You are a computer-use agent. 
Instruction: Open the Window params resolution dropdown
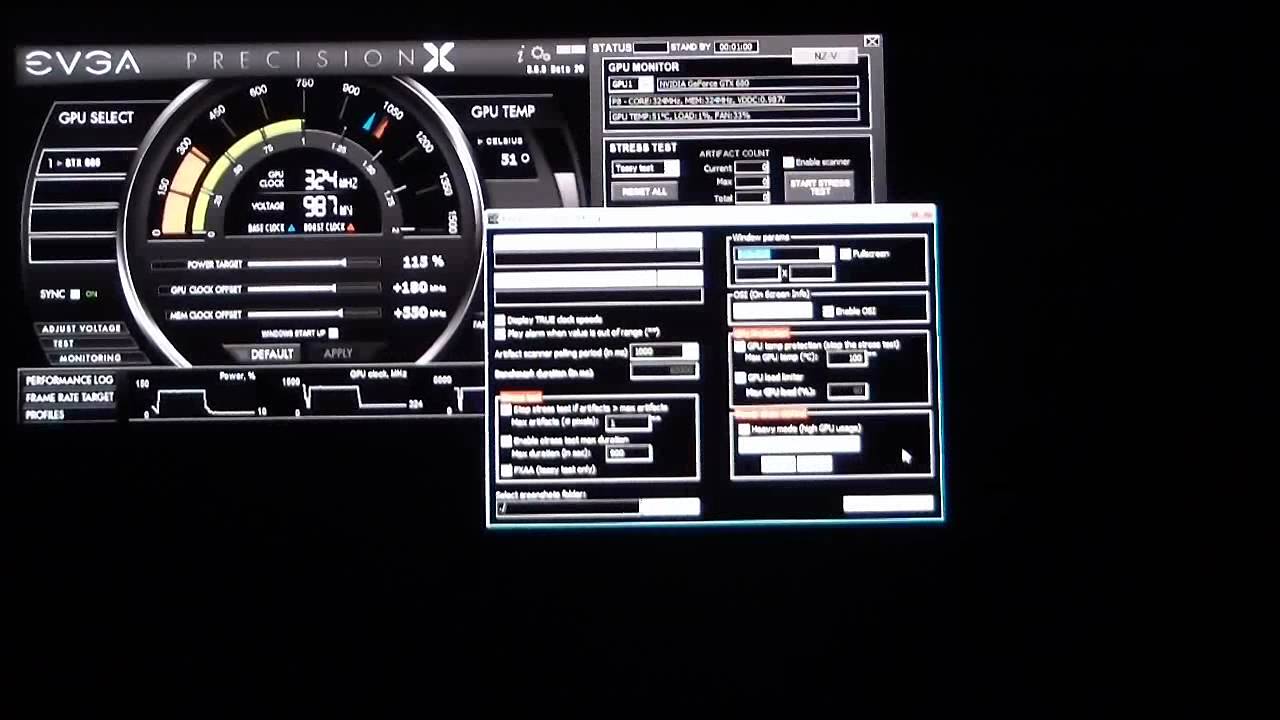pyautogui.click(x=784, y=254)
